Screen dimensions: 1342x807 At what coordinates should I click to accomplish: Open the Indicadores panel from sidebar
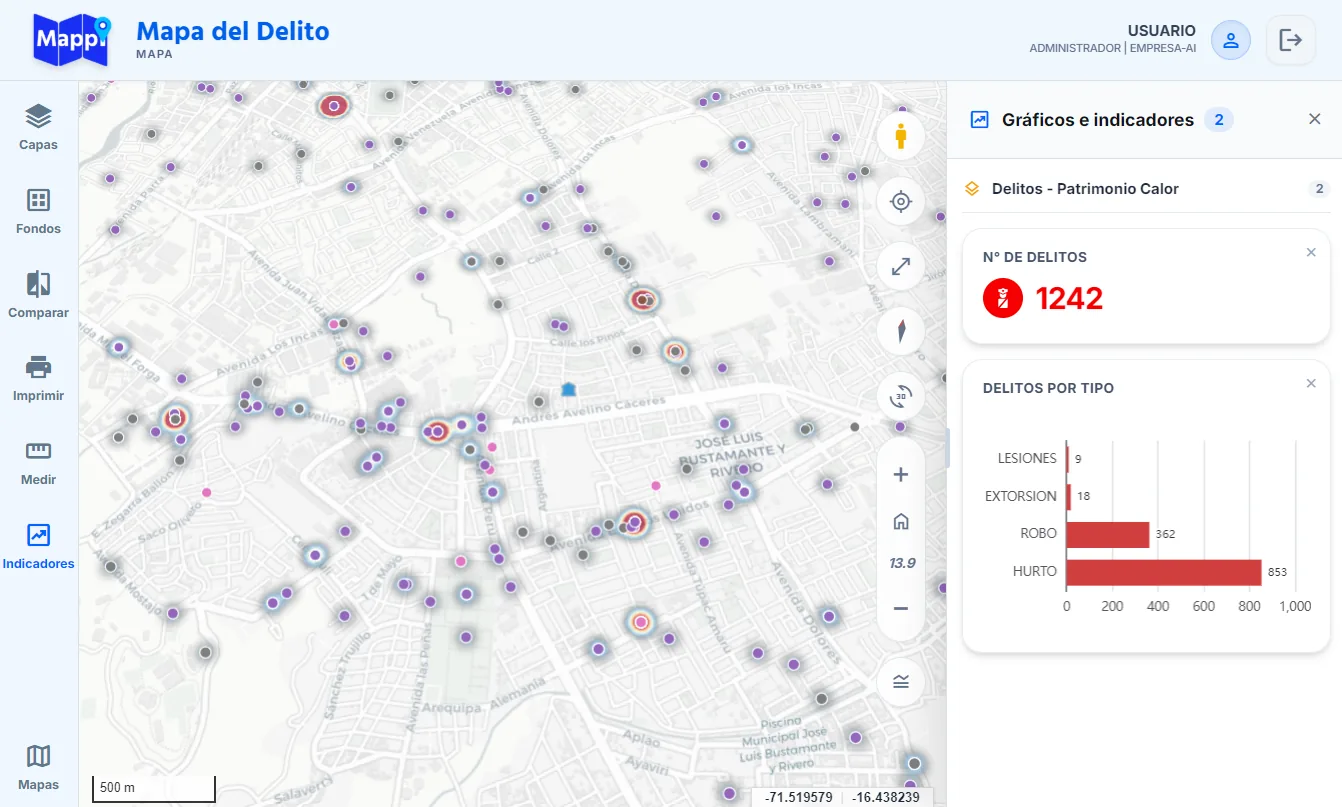point(38,547)
